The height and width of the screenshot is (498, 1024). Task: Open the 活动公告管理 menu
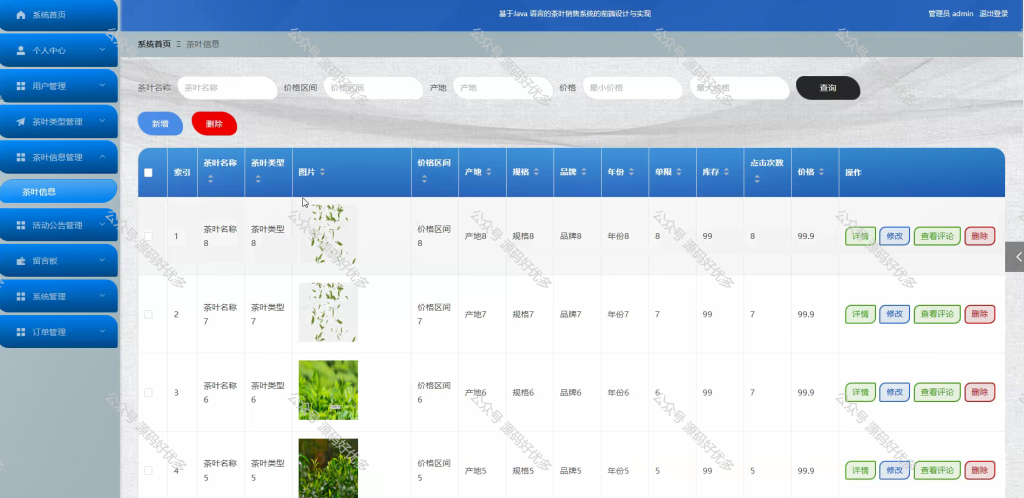(59, 225)
